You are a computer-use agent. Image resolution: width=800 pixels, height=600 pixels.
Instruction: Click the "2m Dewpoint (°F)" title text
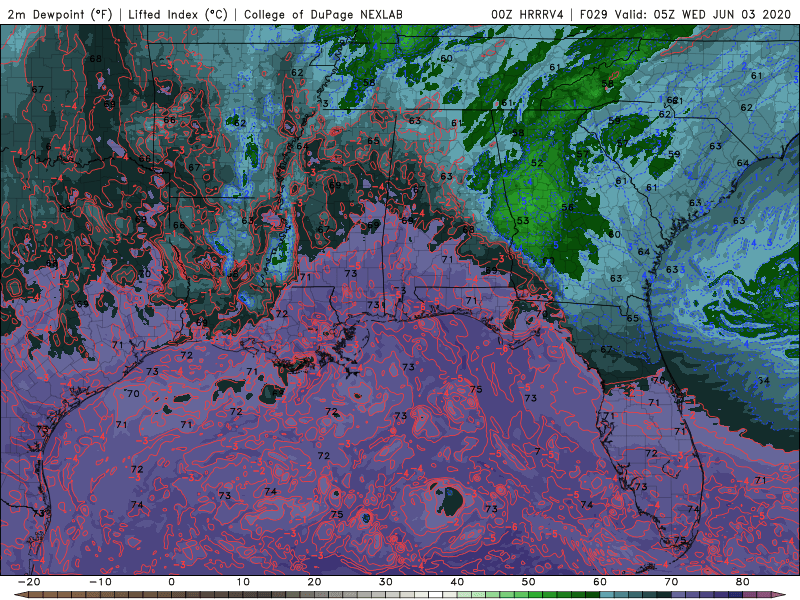click(x=60, y=14)
